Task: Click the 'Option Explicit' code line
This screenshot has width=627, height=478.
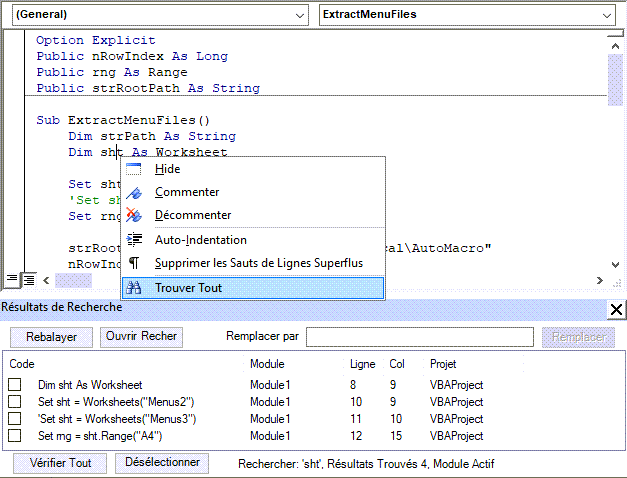Action: point(96,40)
